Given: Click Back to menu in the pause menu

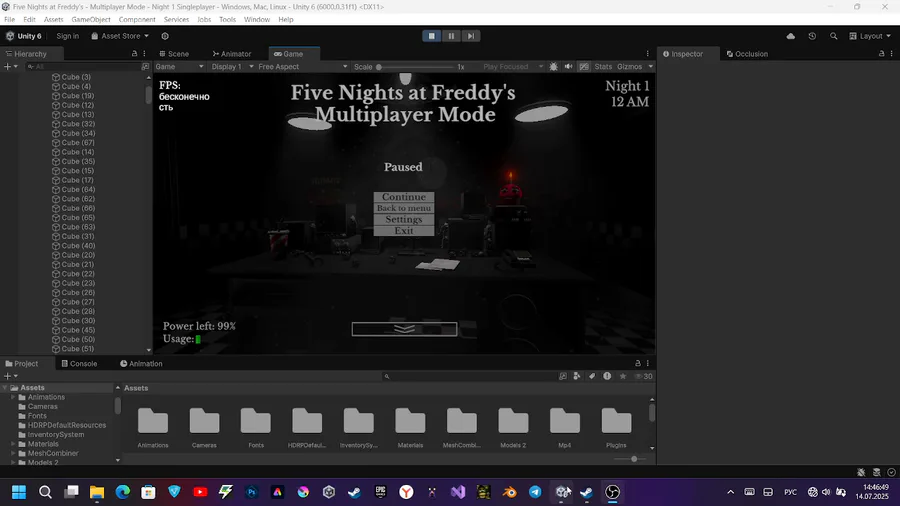Looking at the screenshot, I should [404, 208].
